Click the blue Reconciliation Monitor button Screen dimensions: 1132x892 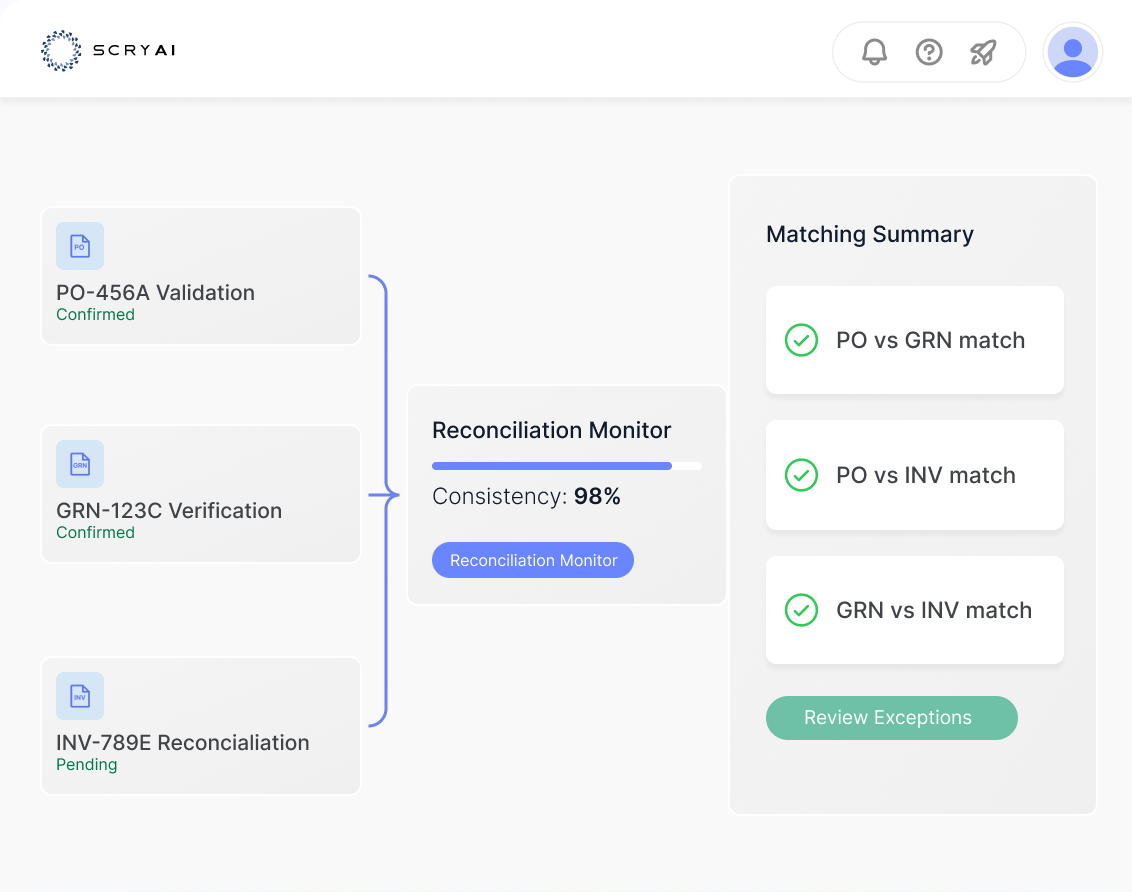[x=533, y=560]
